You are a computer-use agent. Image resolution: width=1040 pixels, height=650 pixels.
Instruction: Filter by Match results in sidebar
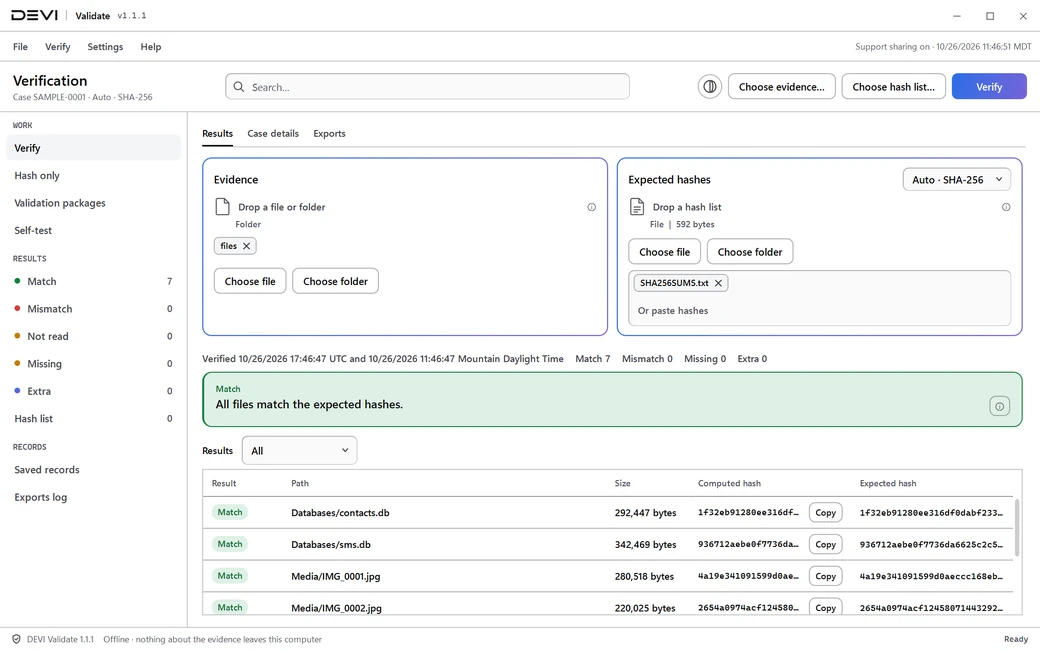94,281
